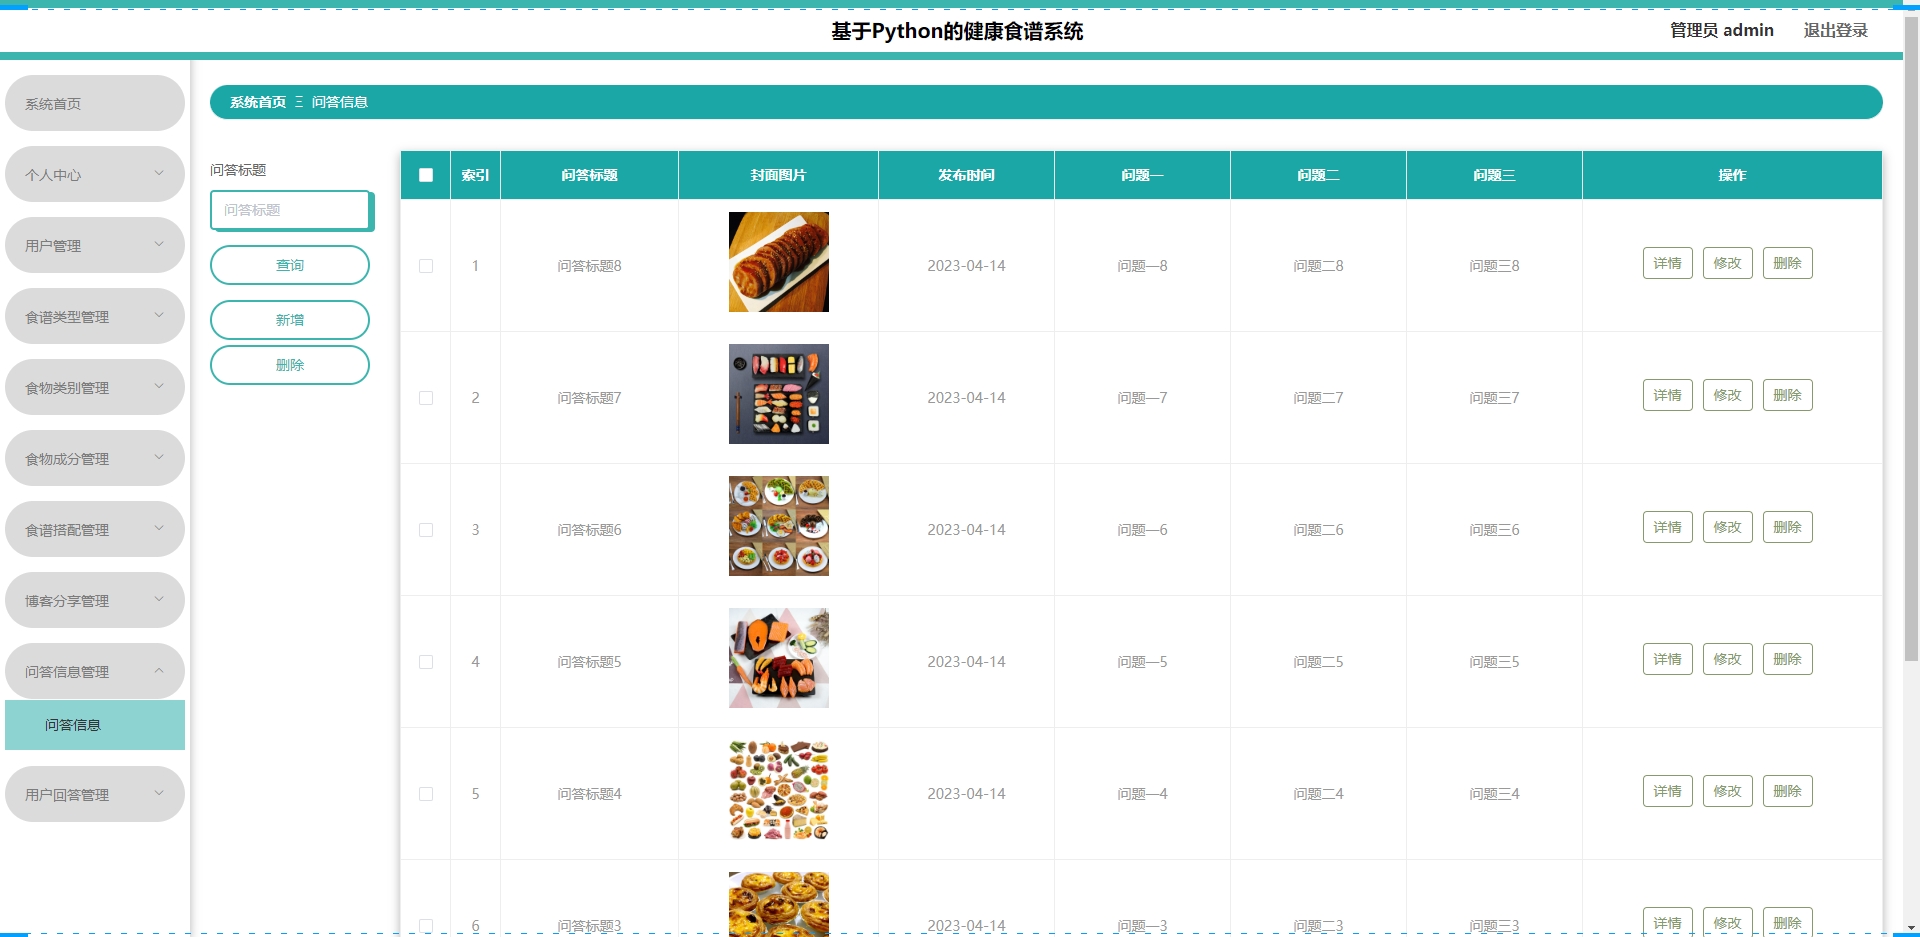Check the checkbox for row 问答标题7
The width and height of the screenshot is (1920, 937).
pyautogui.click(x=426, y=398)
